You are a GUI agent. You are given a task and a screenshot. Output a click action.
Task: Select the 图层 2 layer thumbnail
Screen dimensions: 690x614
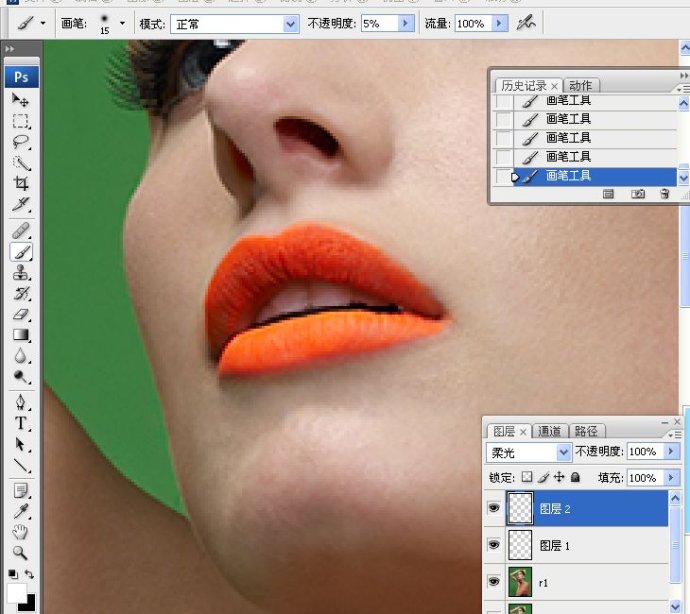point(520,508)
